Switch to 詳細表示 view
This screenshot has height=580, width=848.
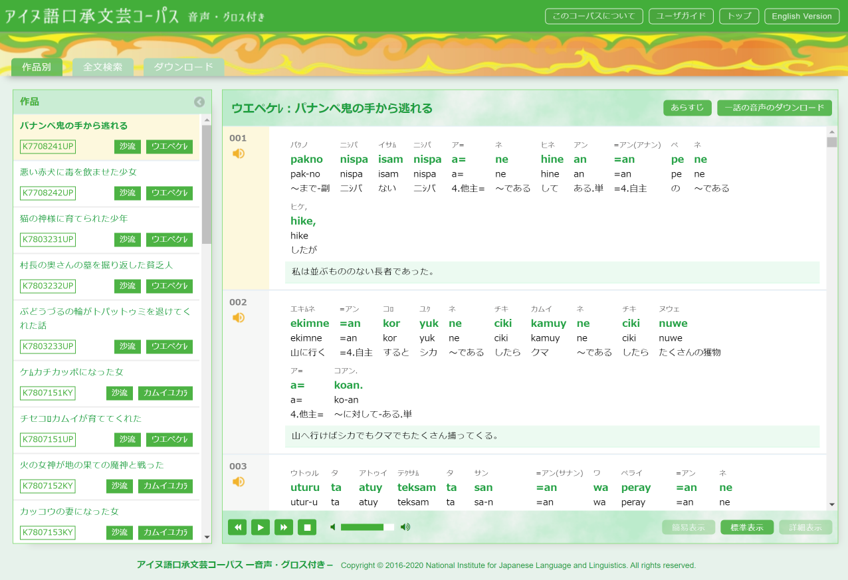805,528
